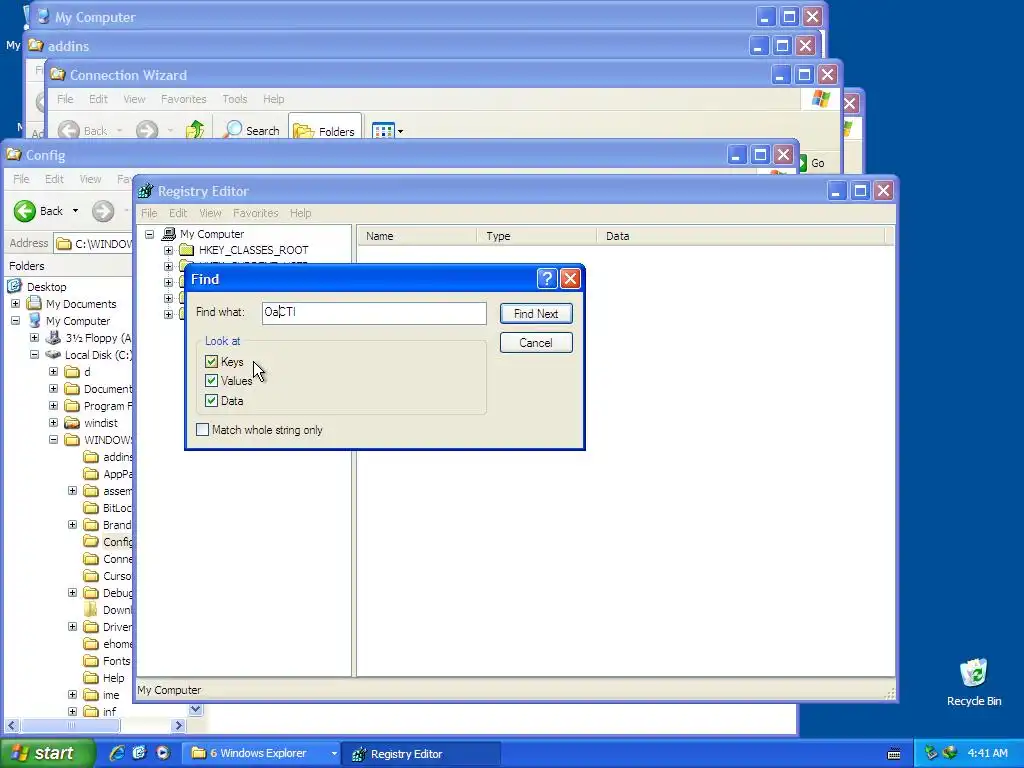Screen dimensions: 1024x768
Task: Select the 3½ Floppy drive icon
Action: click(53, 338)
